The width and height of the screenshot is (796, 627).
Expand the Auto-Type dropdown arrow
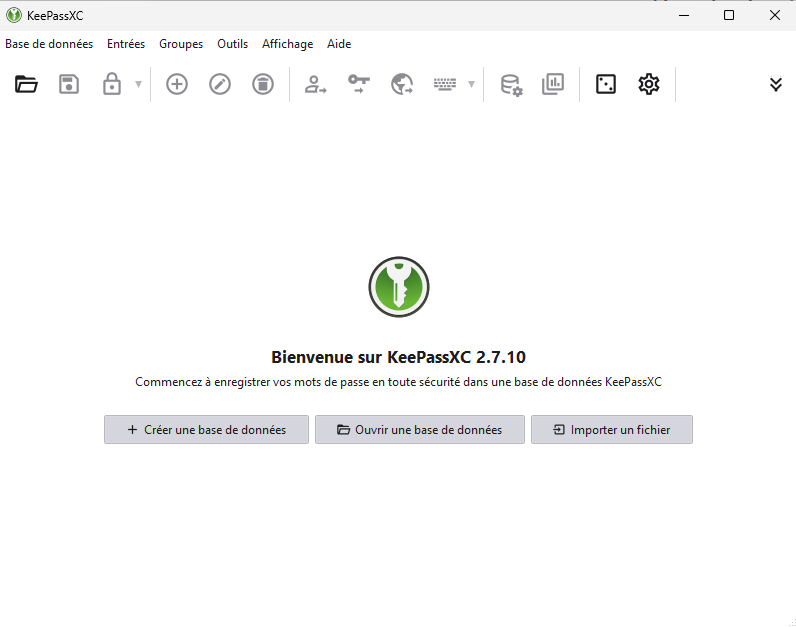tap(471, 84)
